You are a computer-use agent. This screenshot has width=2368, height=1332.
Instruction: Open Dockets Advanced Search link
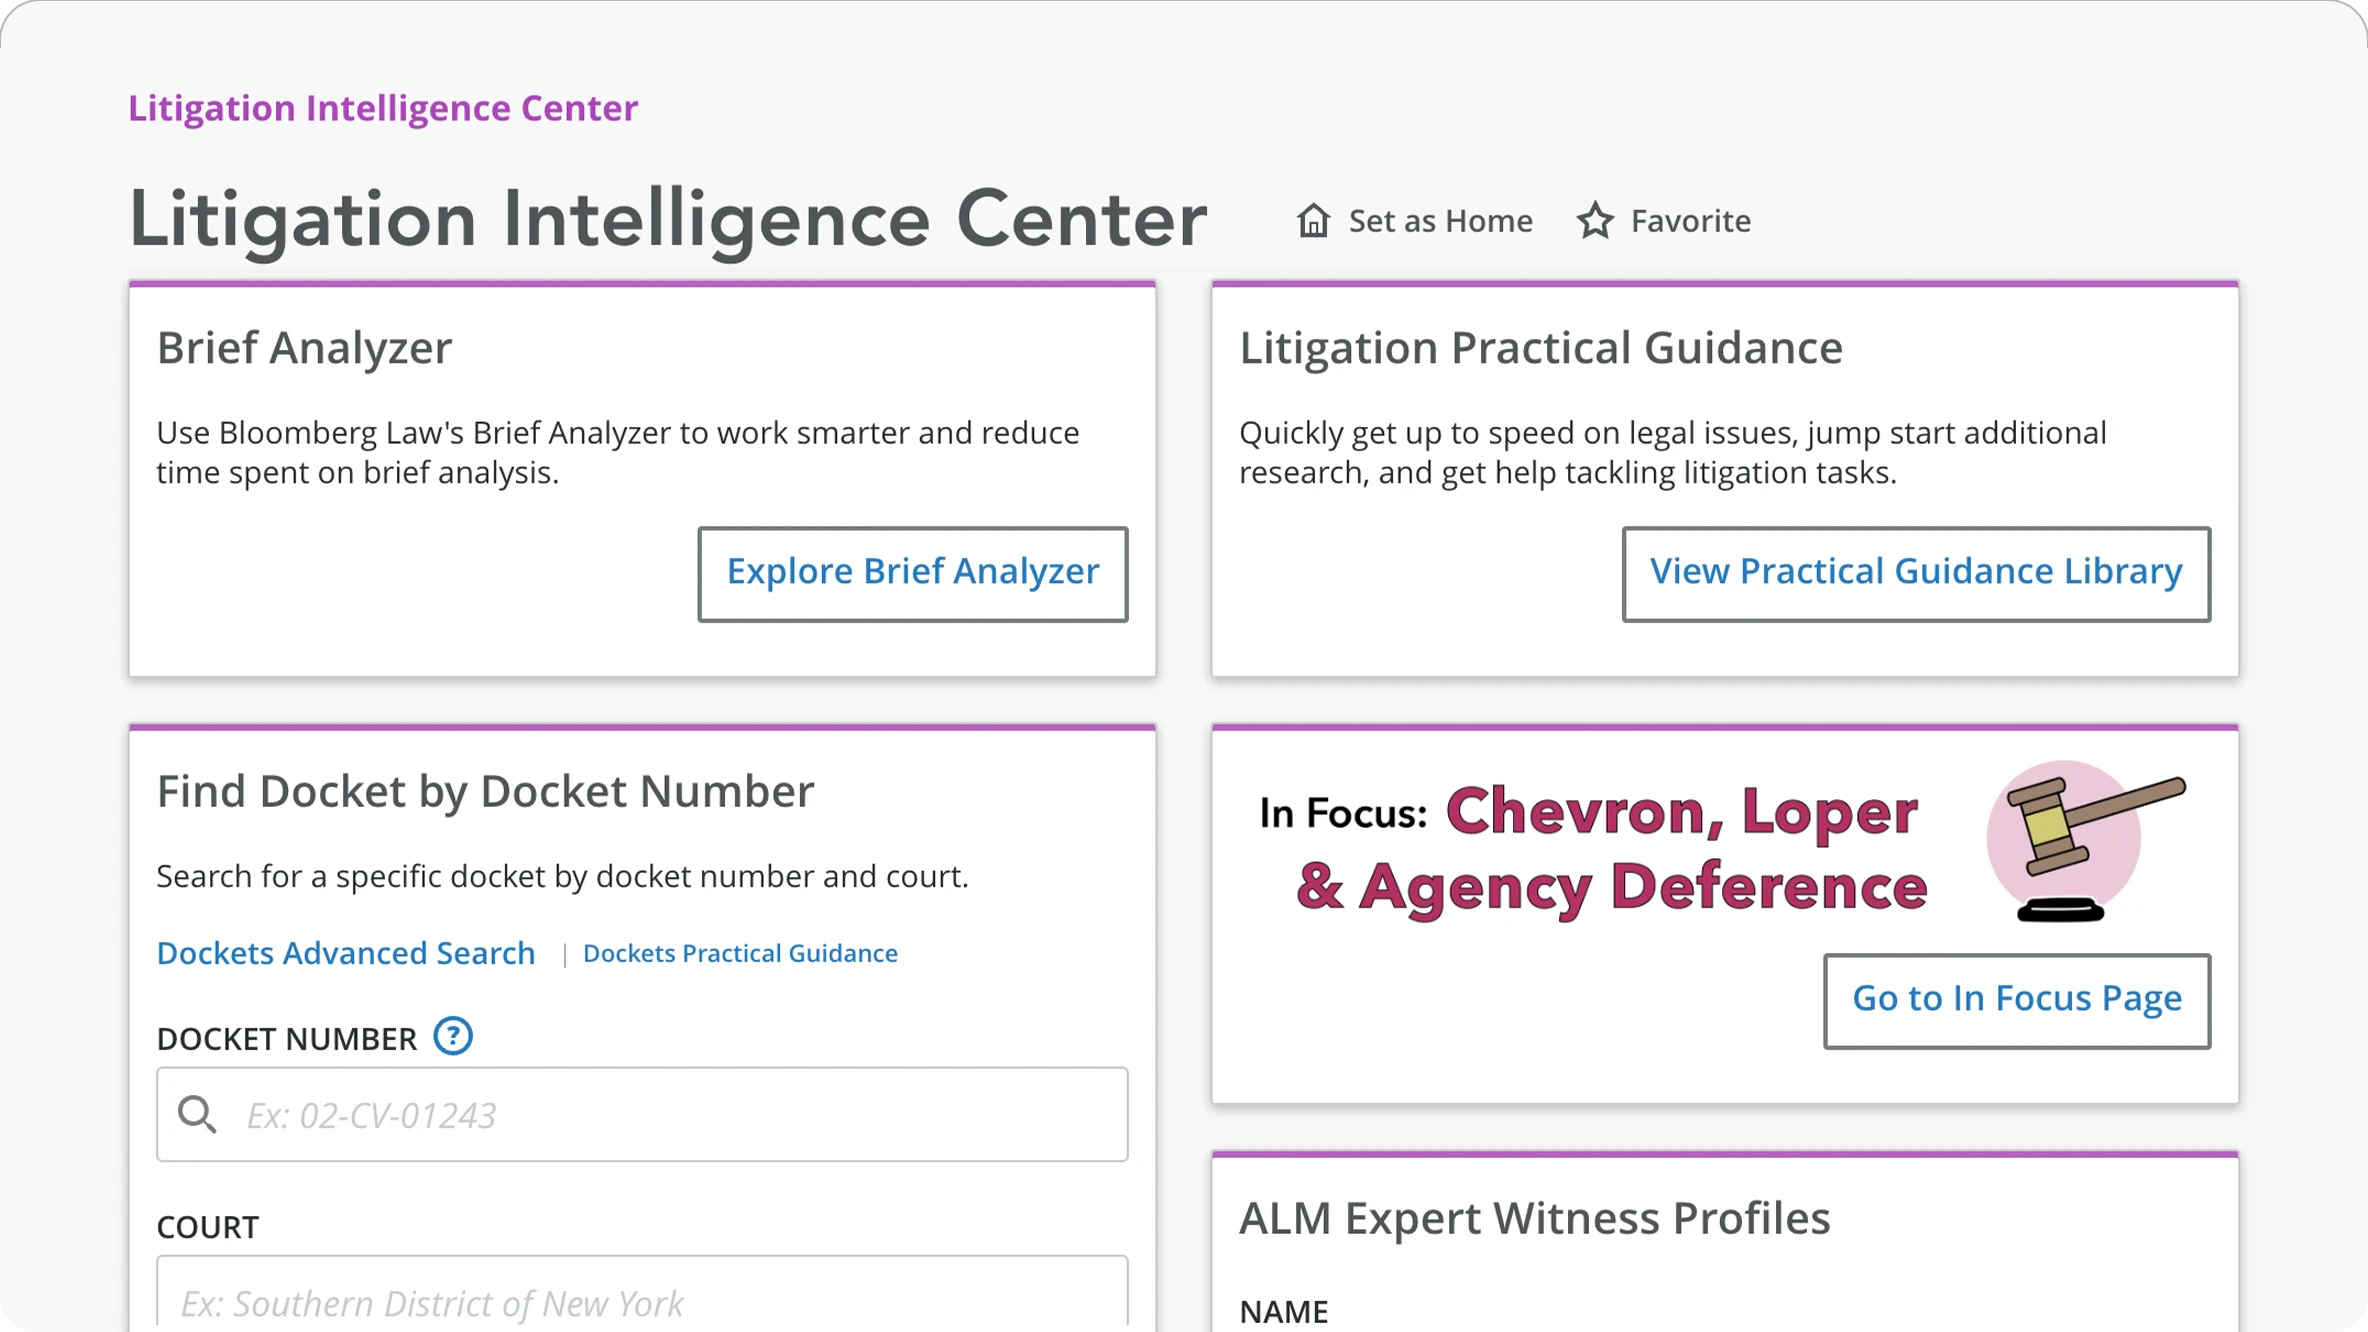coord(346,952)
